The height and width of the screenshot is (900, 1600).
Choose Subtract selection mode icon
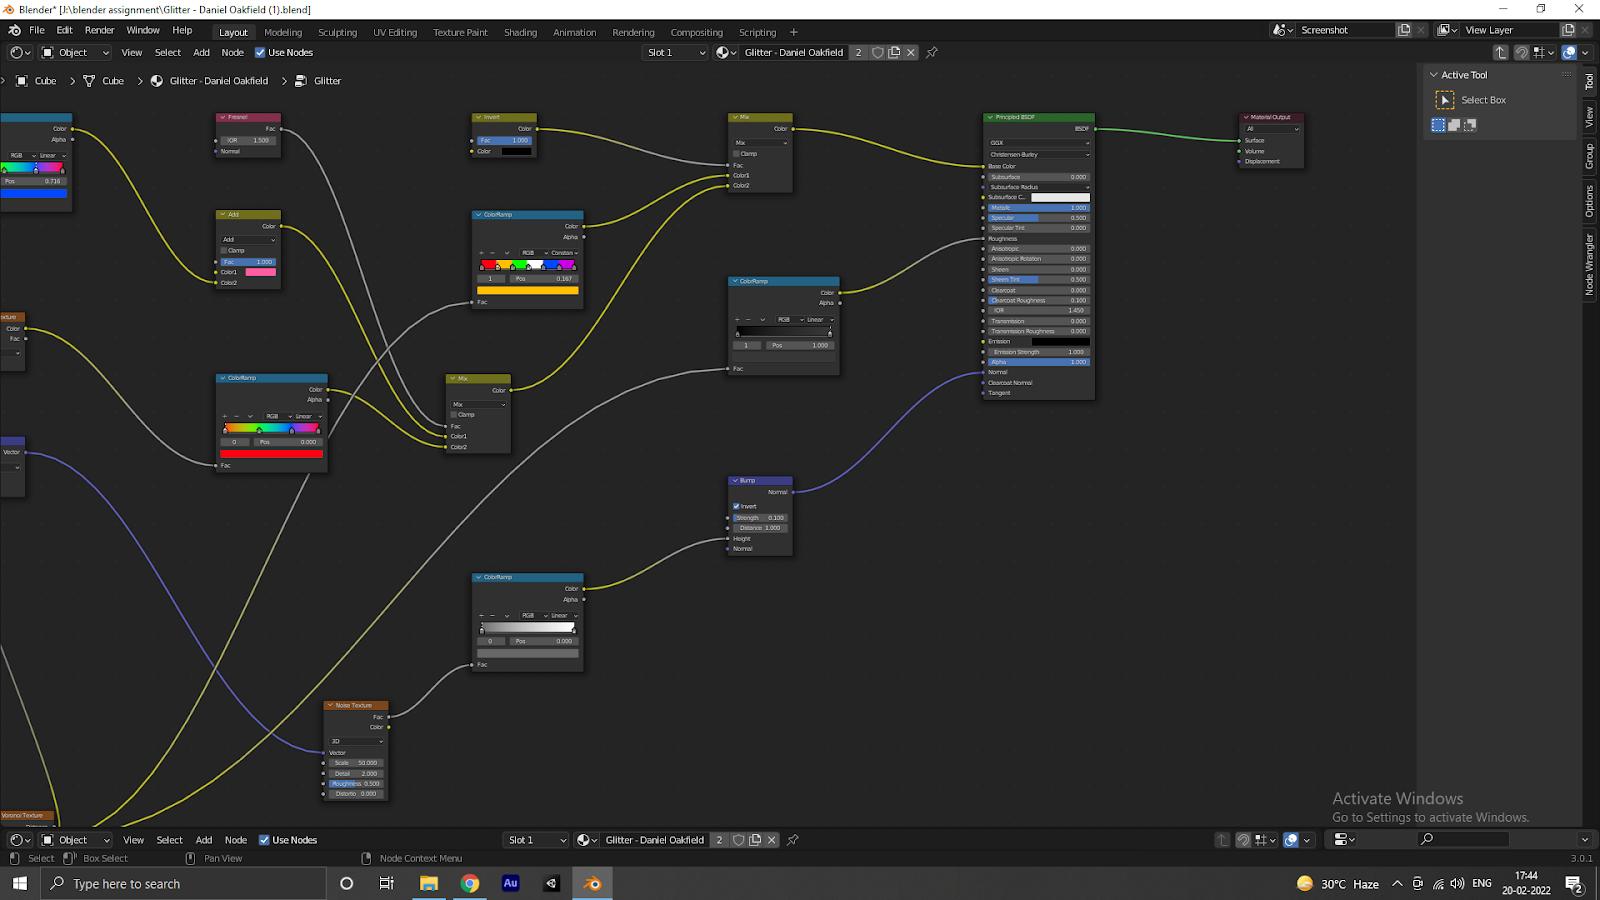(x=1470, y=125)
